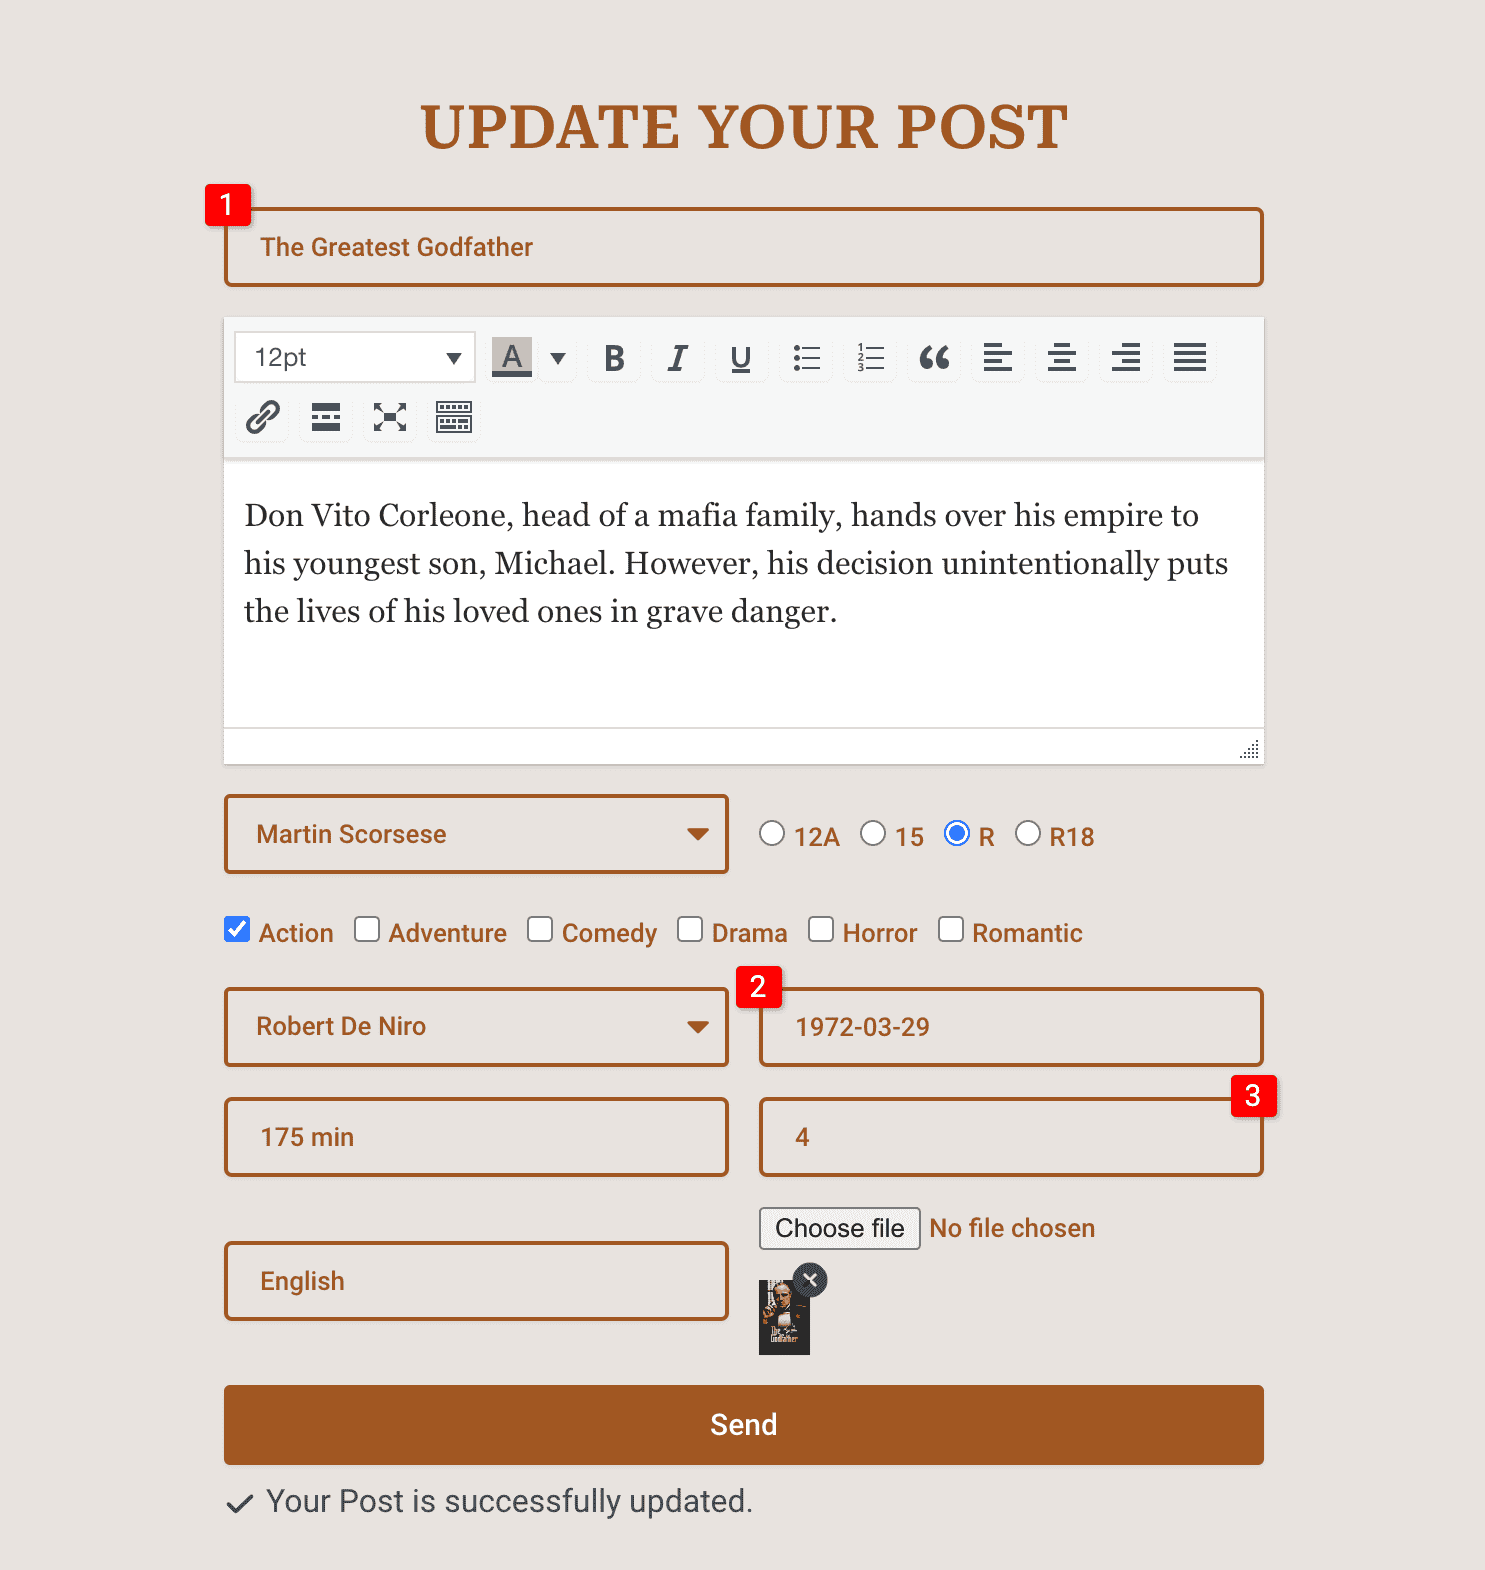Click the release date field 1972-03-29

(1011, 1027)
